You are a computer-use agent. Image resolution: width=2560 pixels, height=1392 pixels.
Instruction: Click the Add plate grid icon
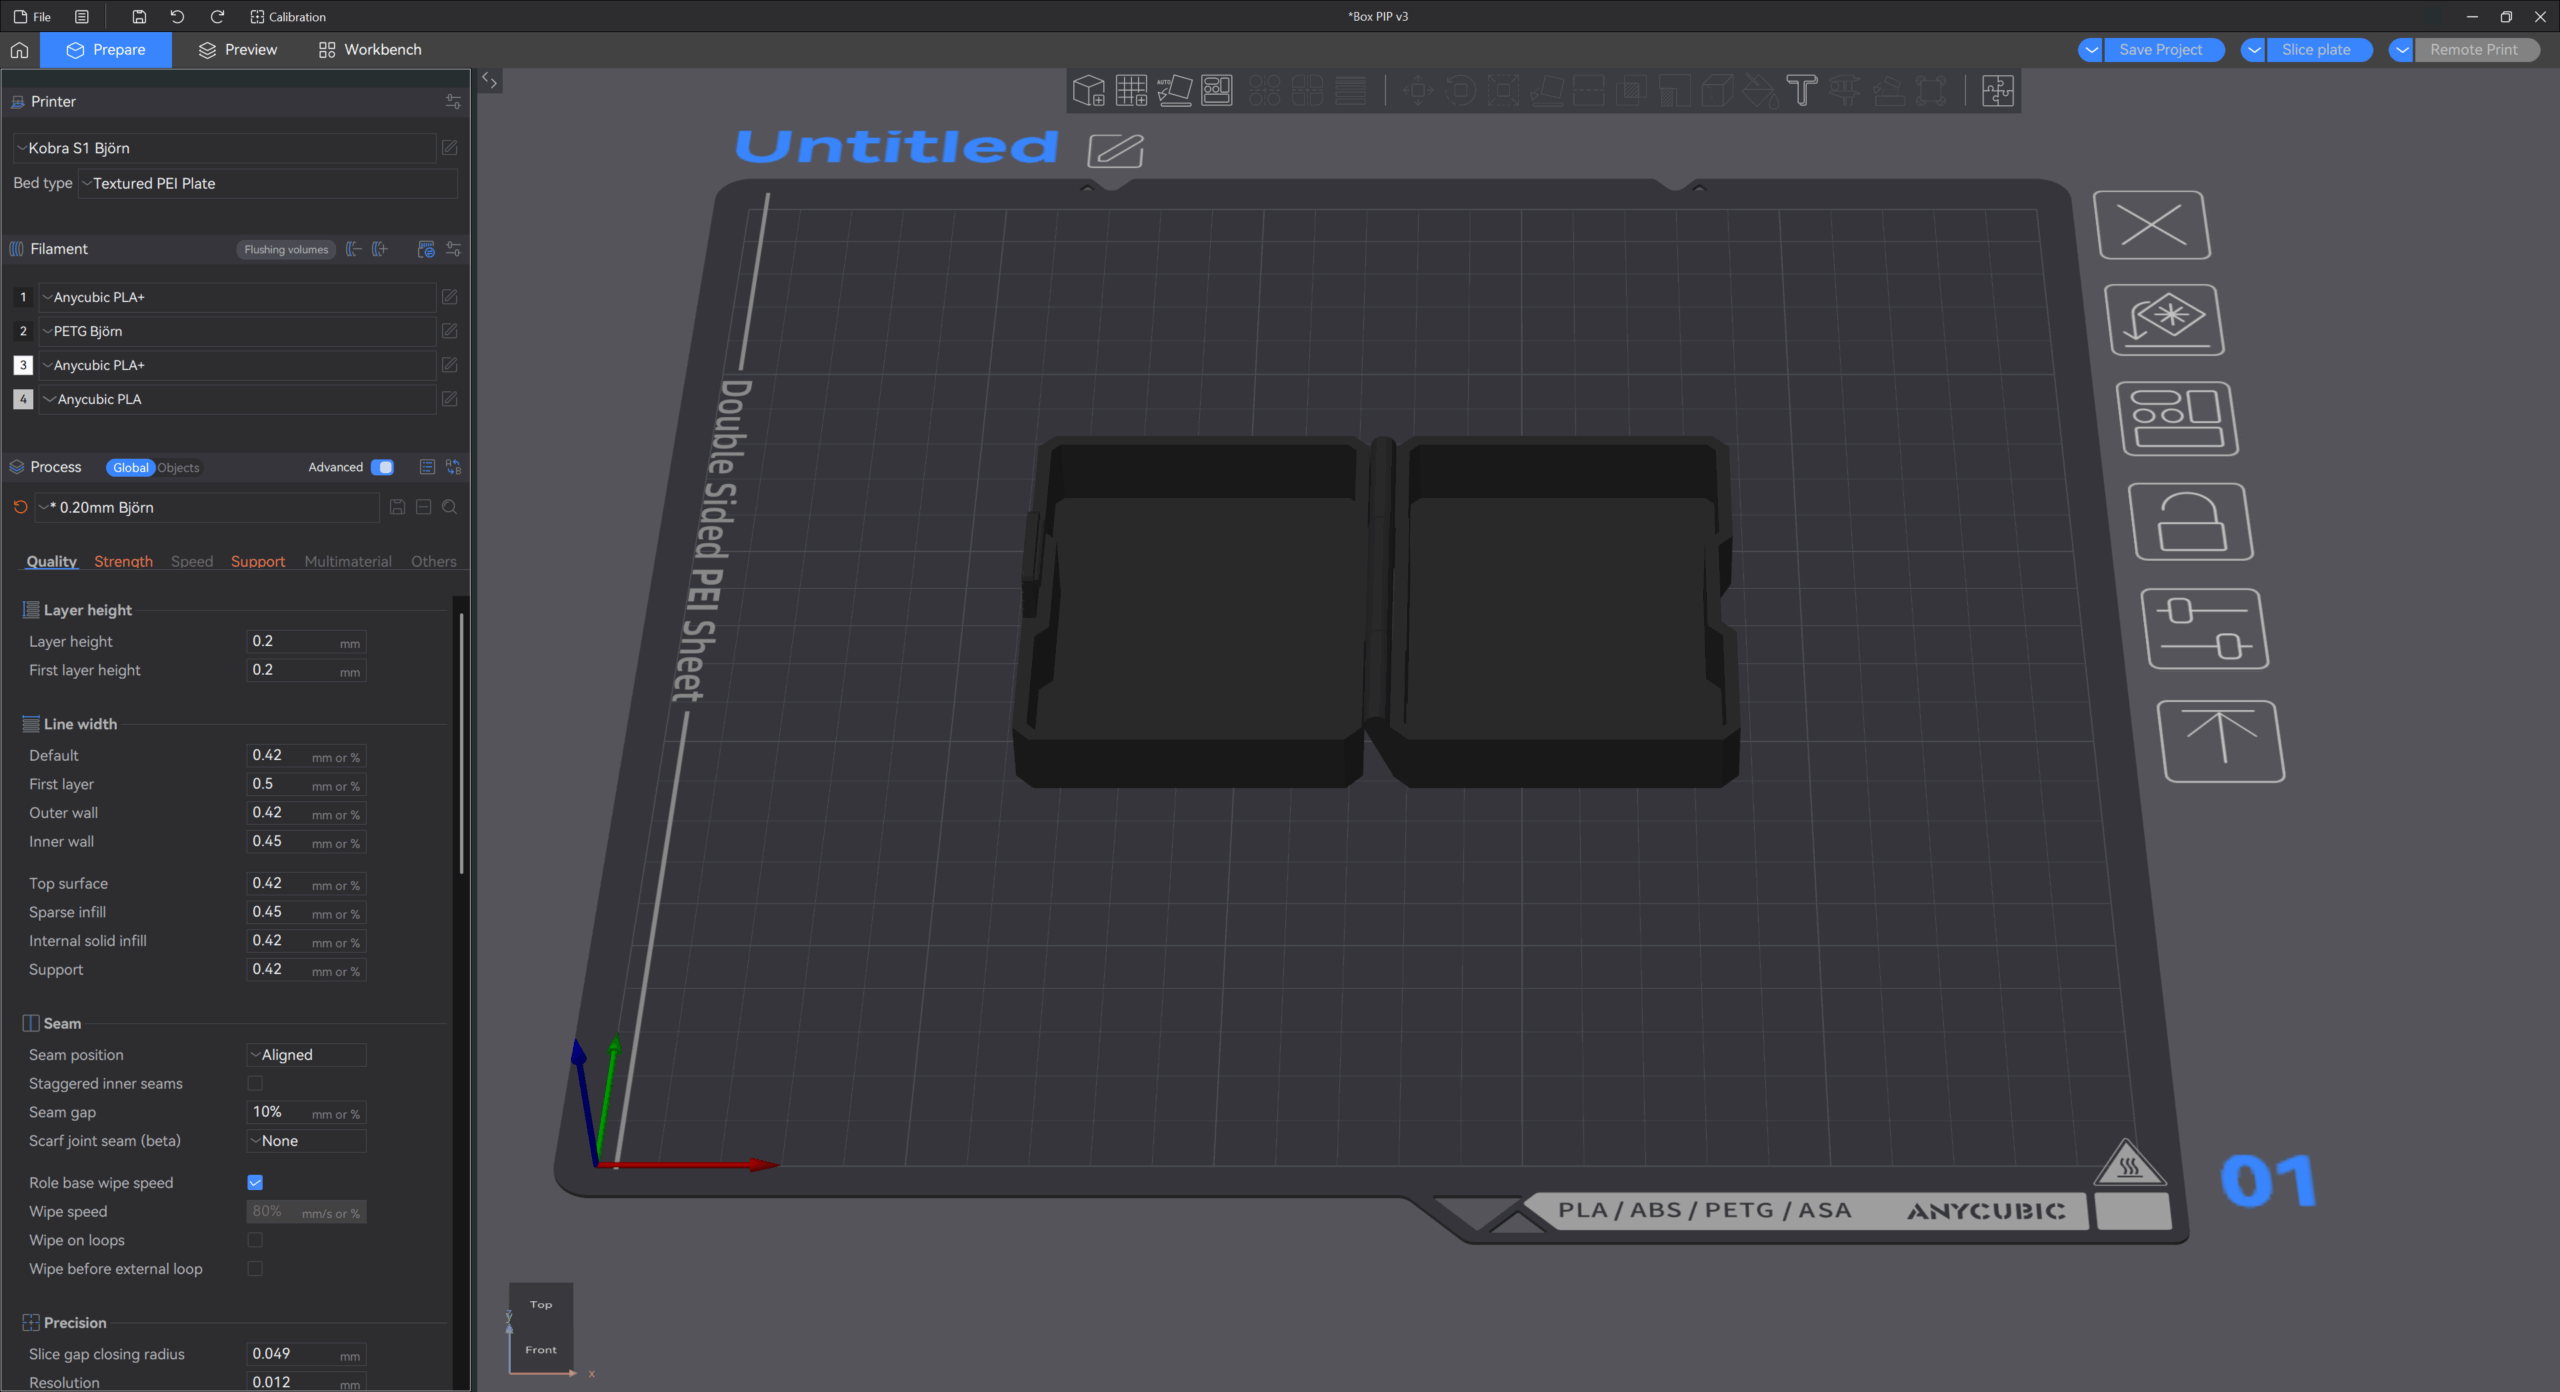(1131, 91)
